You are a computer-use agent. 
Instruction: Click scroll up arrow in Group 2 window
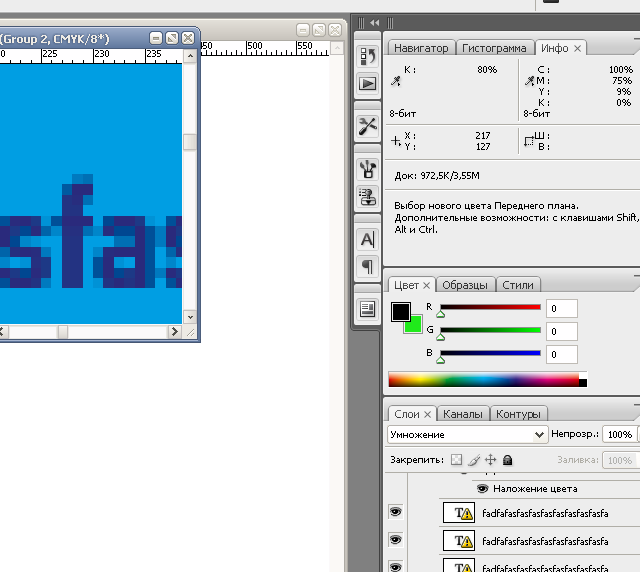coord(190,56)
